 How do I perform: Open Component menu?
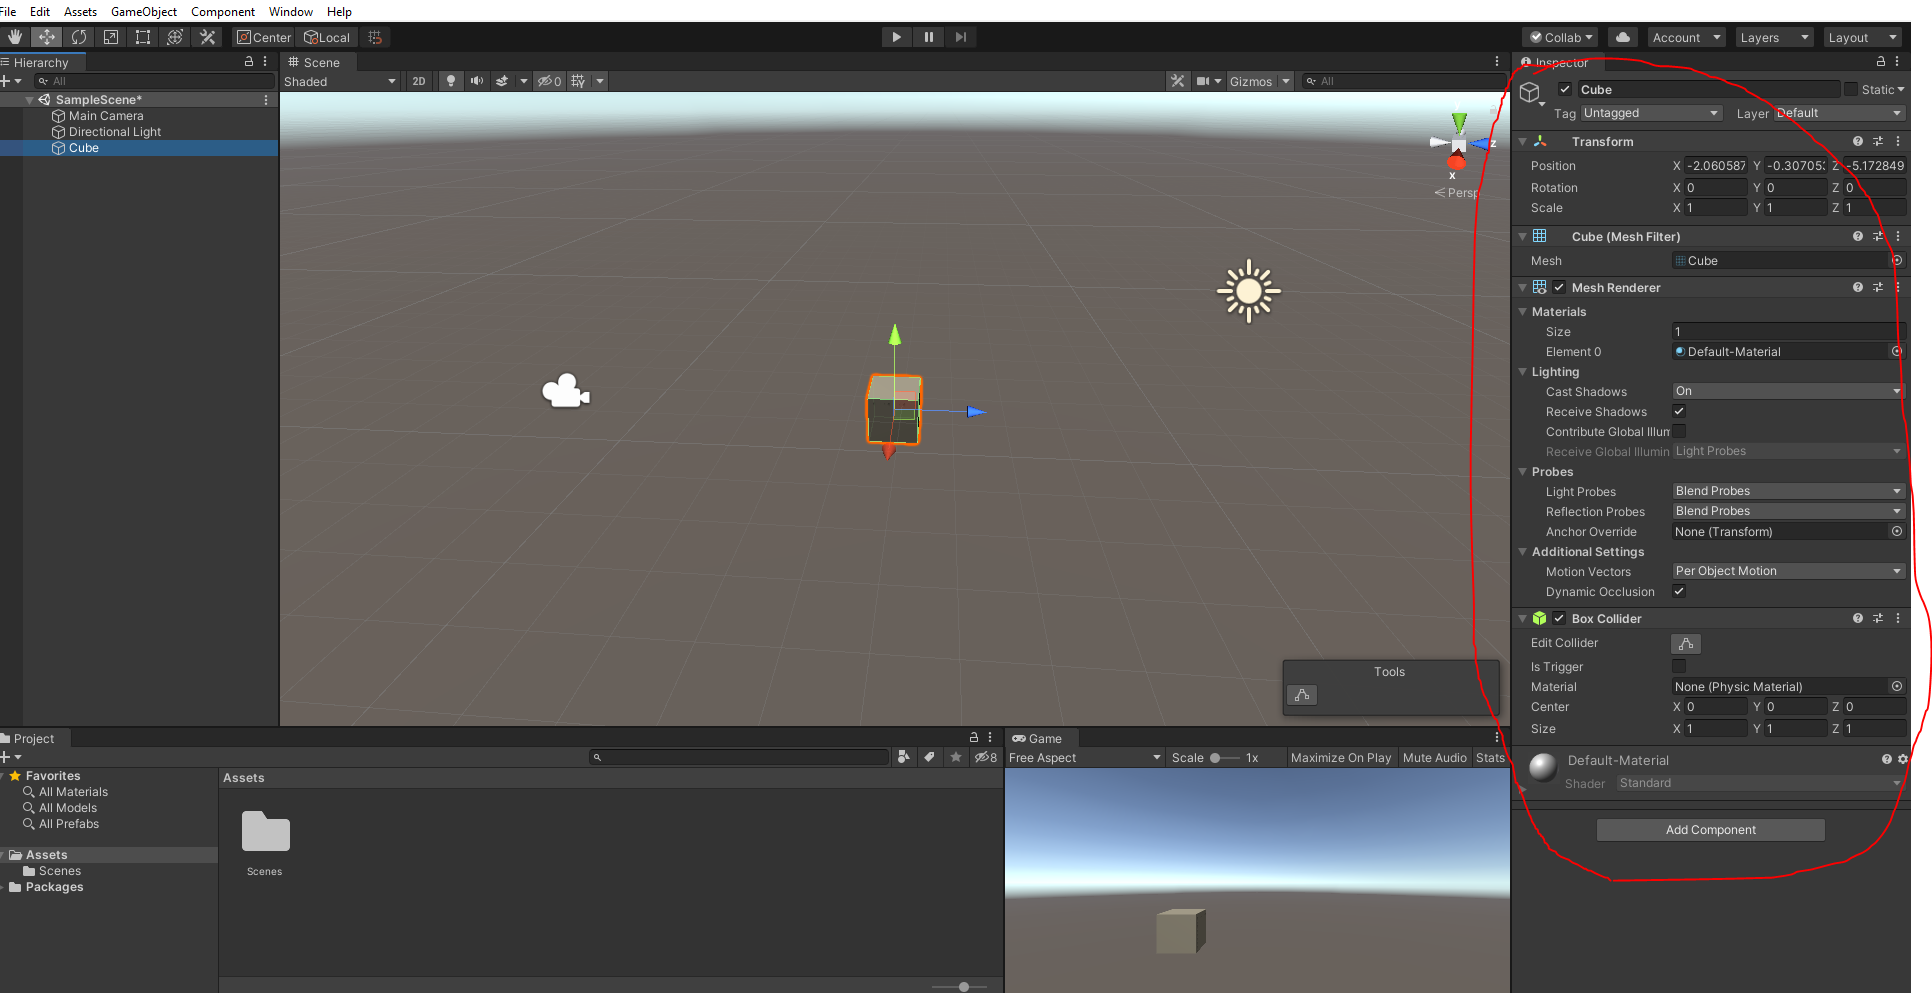(x=223, y=11)
